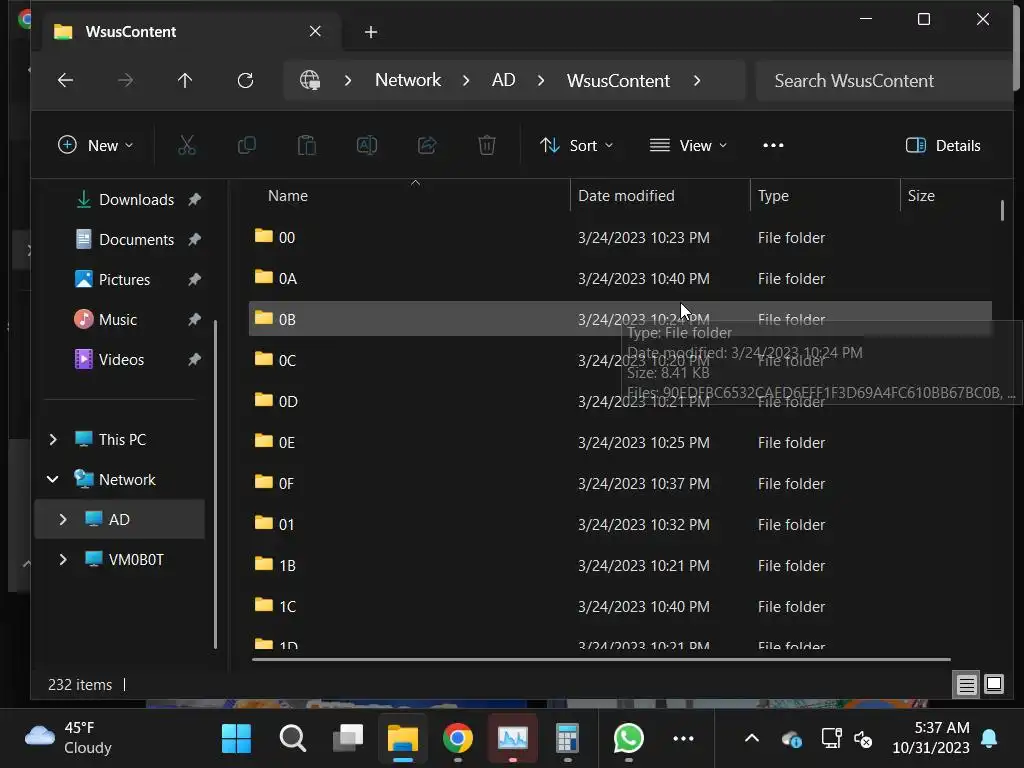Select the 0A folder

(620, 278)
